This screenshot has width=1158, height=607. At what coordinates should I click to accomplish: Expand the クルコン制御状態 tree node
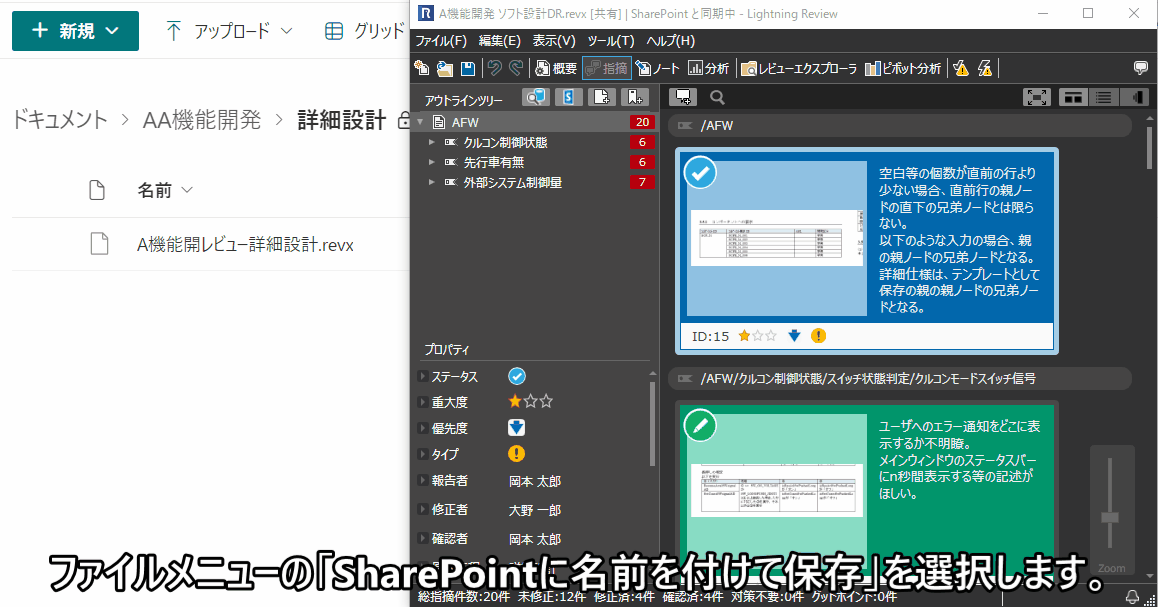[432, 142]
